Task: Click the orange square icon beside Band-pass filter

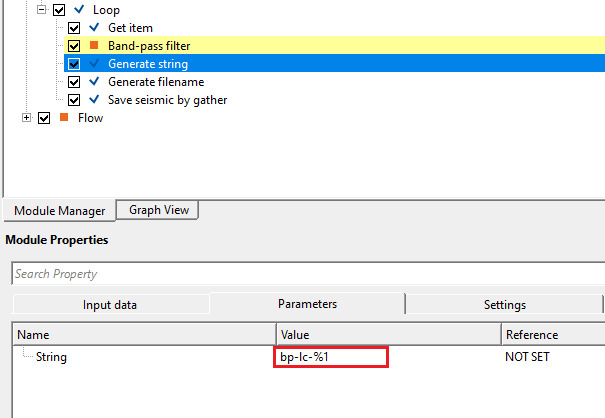Action: [94, 46]
